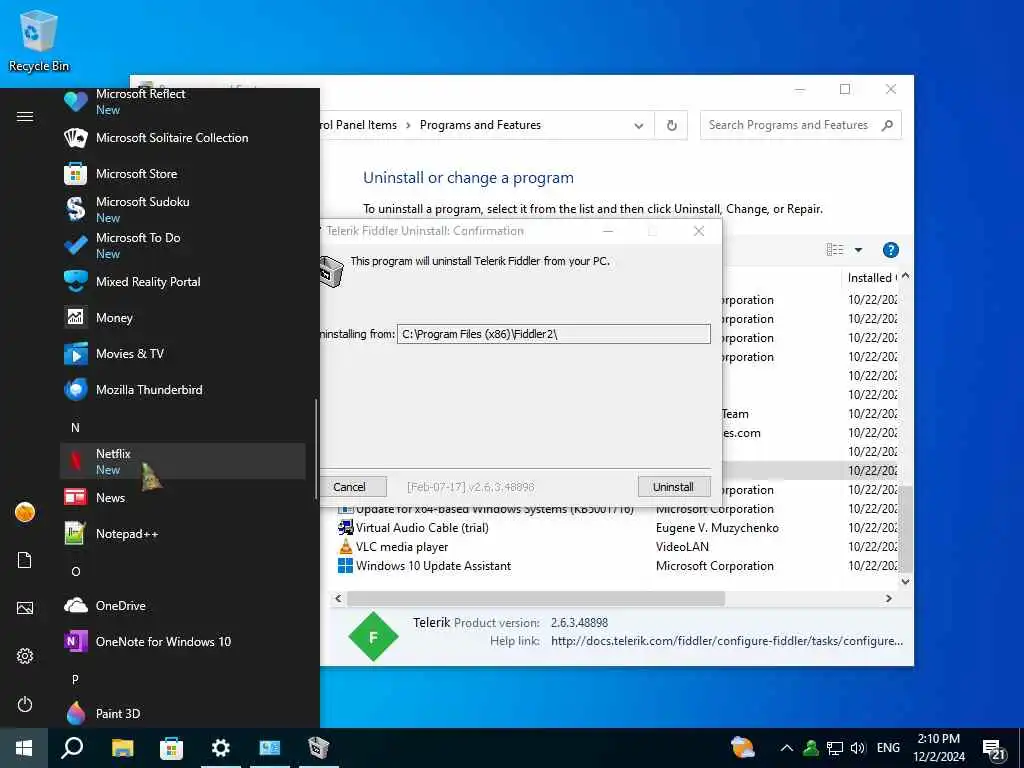The image size is (1024, 768).
Task: Select Eugene V. Muzychenko publisher cell
Action: pyautogui.click(x=717, y=528)
